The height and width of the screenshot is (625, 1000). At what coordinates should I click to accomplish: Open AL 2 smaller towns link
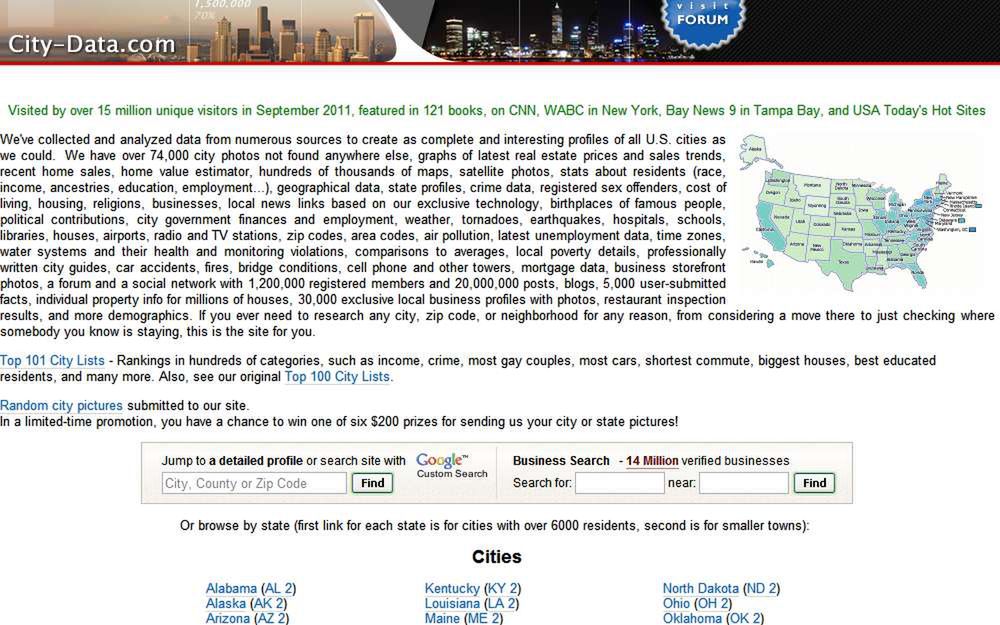coord(278,588)
